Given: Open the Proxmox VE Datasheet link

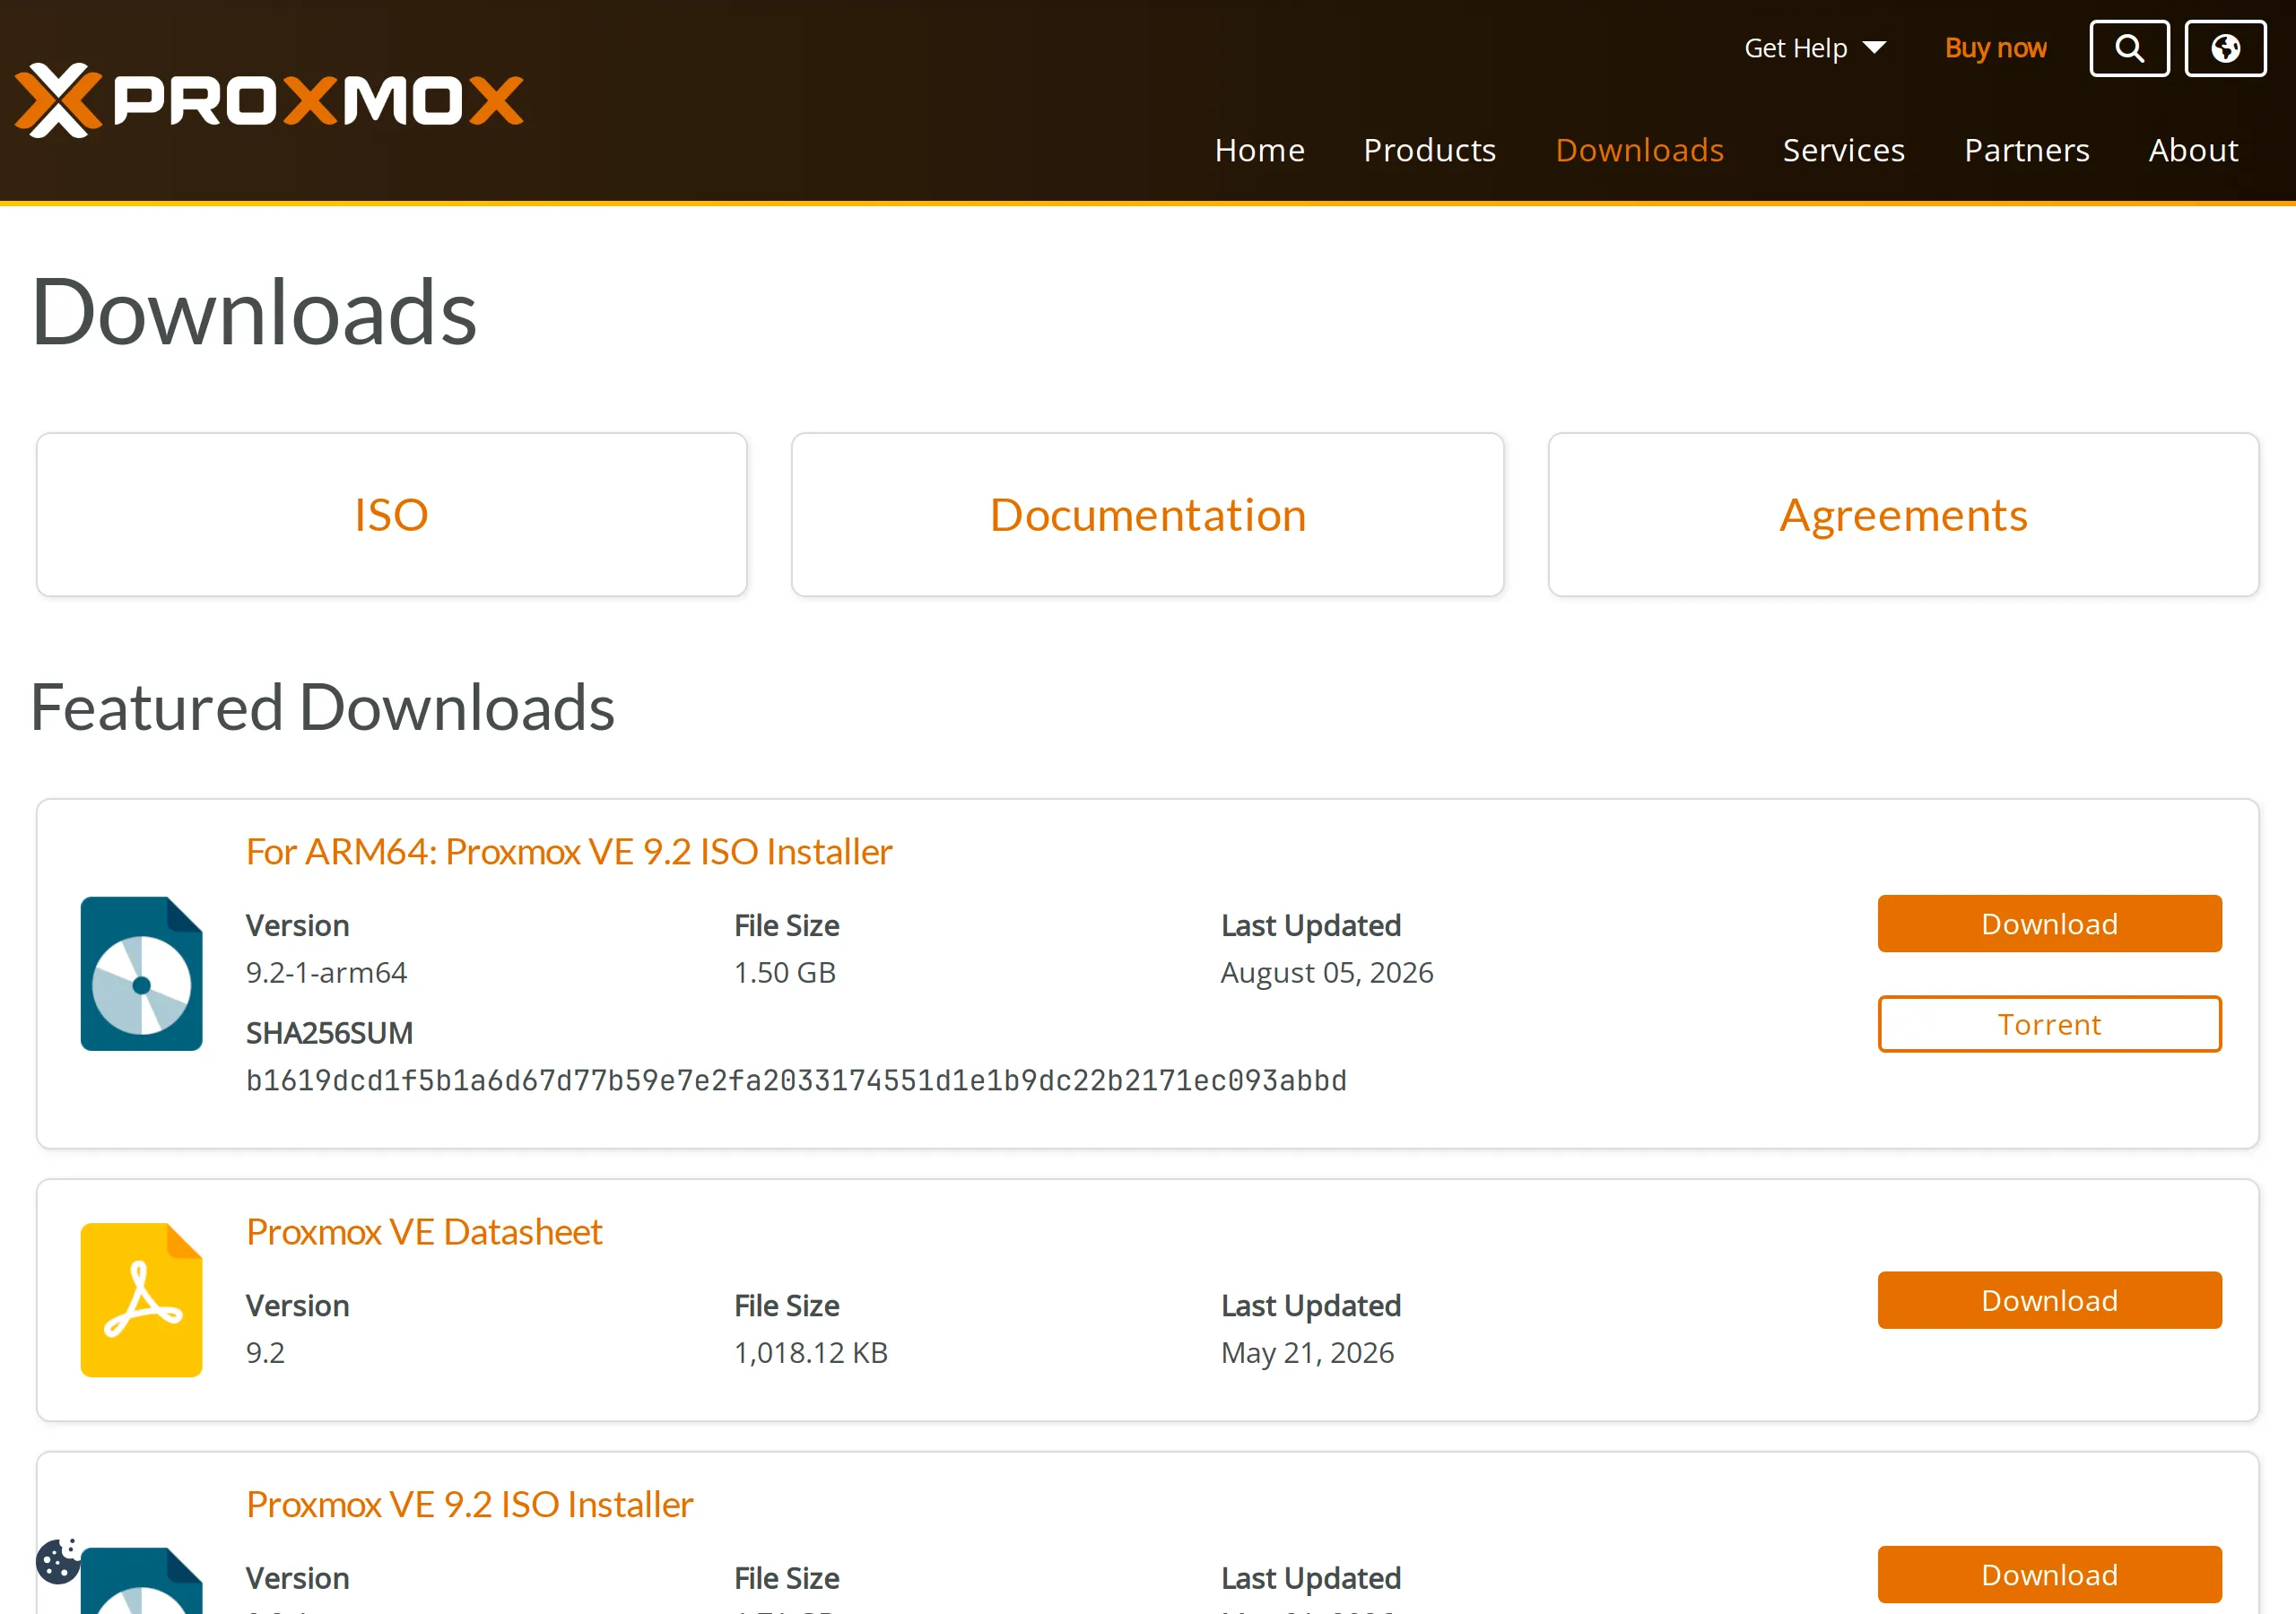Looking at the screenshot, I should 424,1231.
